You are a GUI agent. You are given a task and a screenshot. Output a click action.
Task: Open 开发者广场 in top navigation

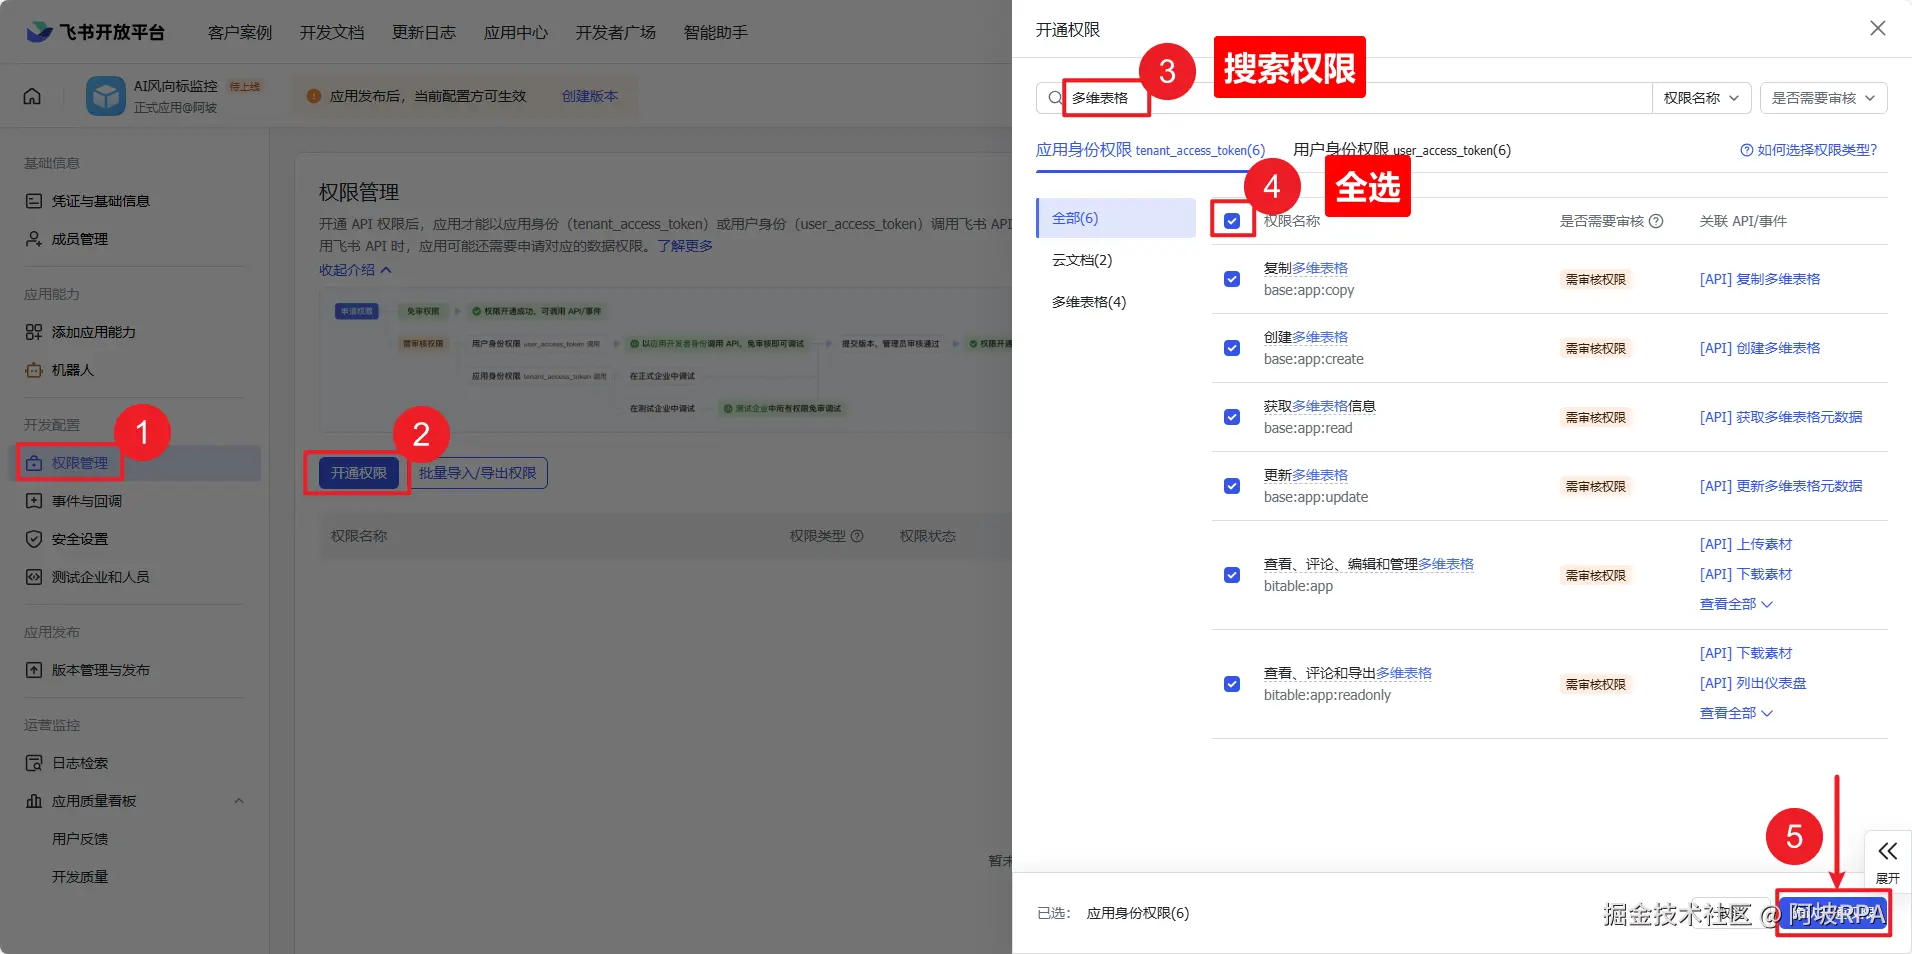pyautogui.click(x=616, y=33)
